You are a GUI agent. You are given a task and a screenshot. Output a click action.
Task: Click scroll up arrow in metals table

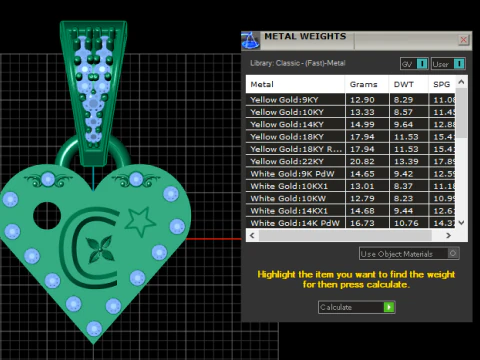[x=461, y=82]
